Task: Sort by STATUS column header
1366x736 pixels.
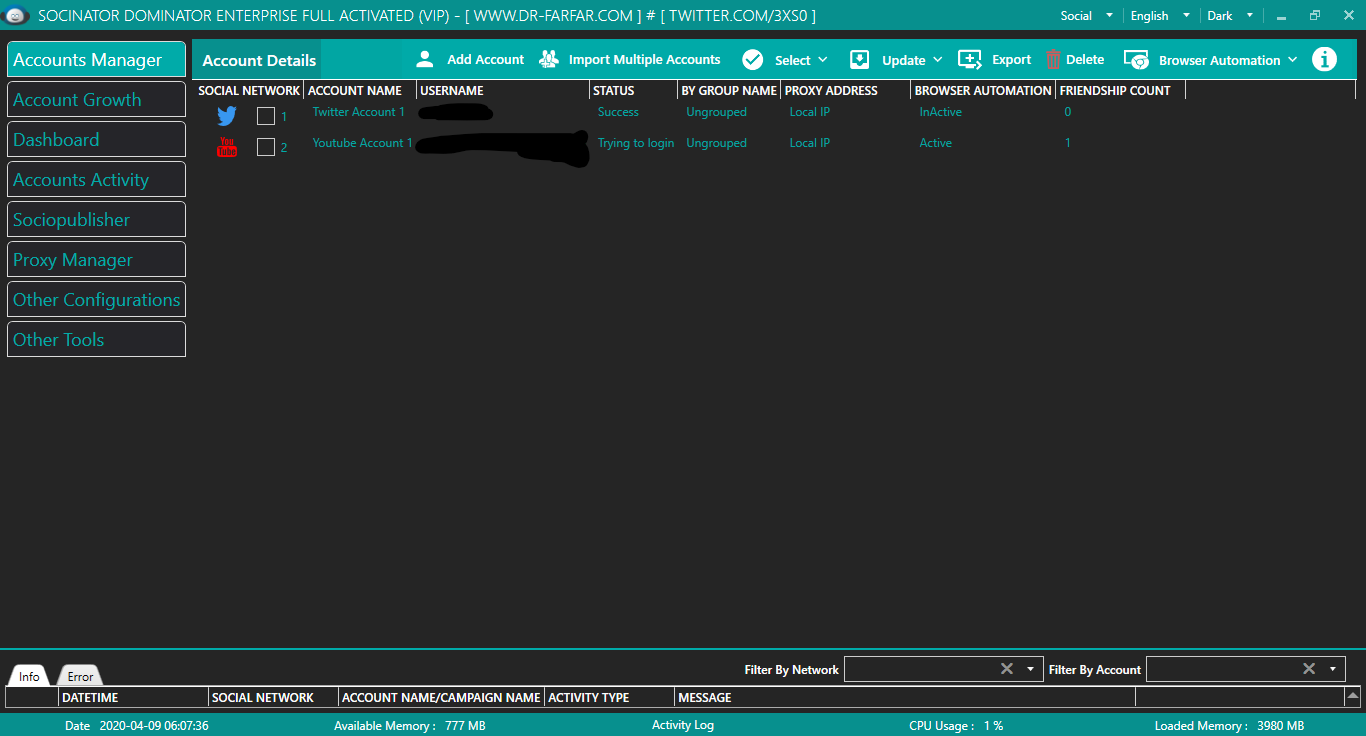Action: click(x=633, y=90)
